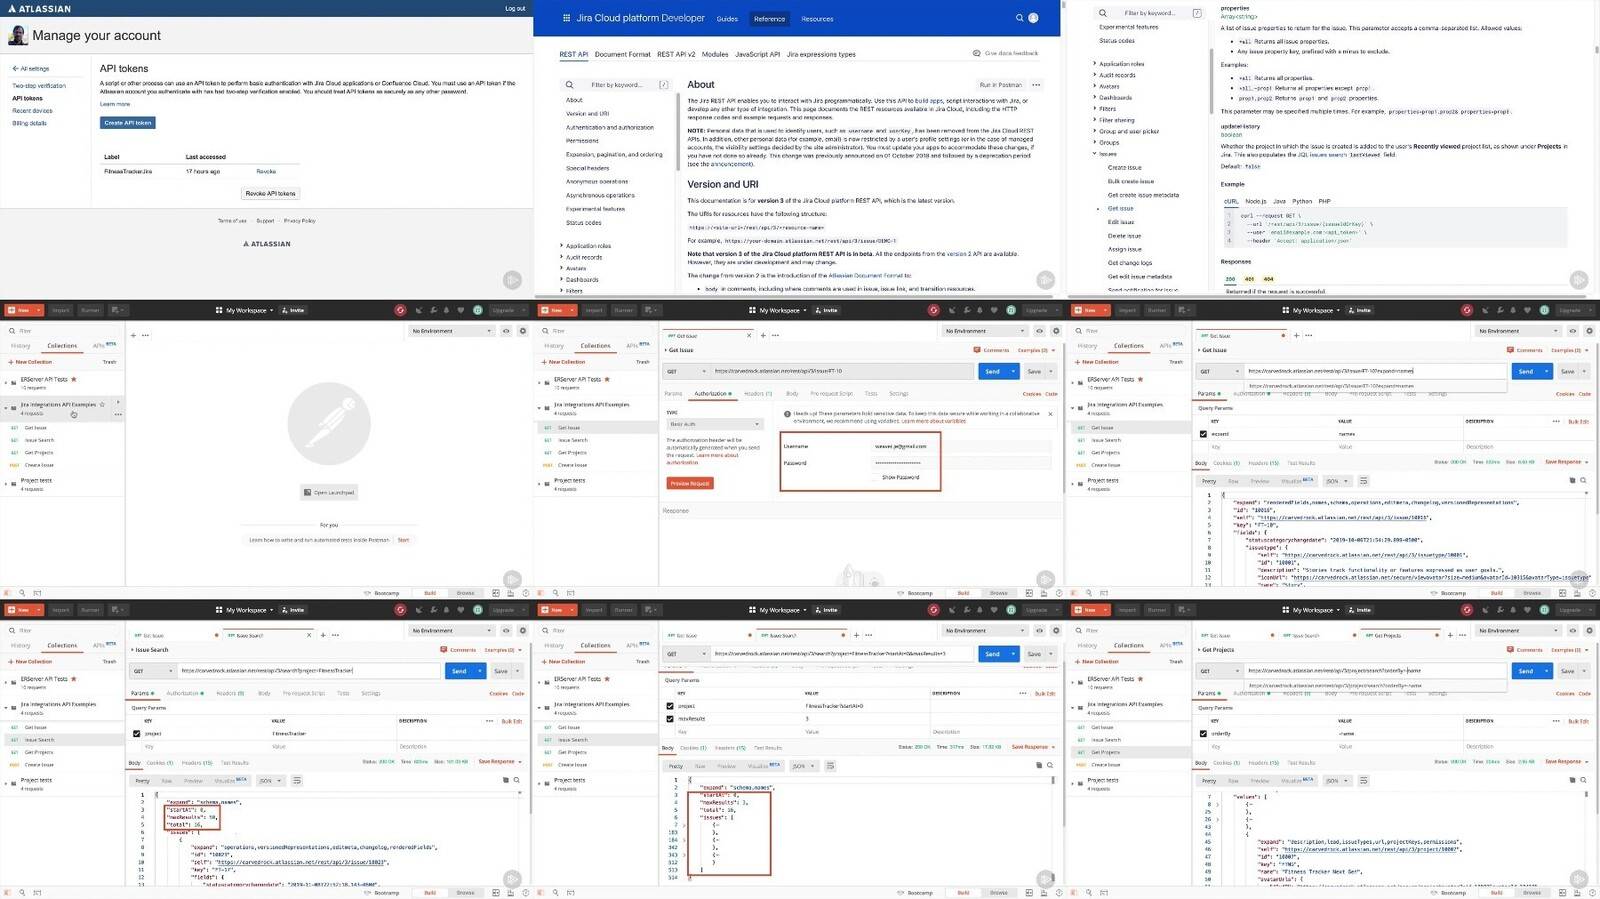Open the No Environment dropdown in the launchpad panel

click(452, 331)
